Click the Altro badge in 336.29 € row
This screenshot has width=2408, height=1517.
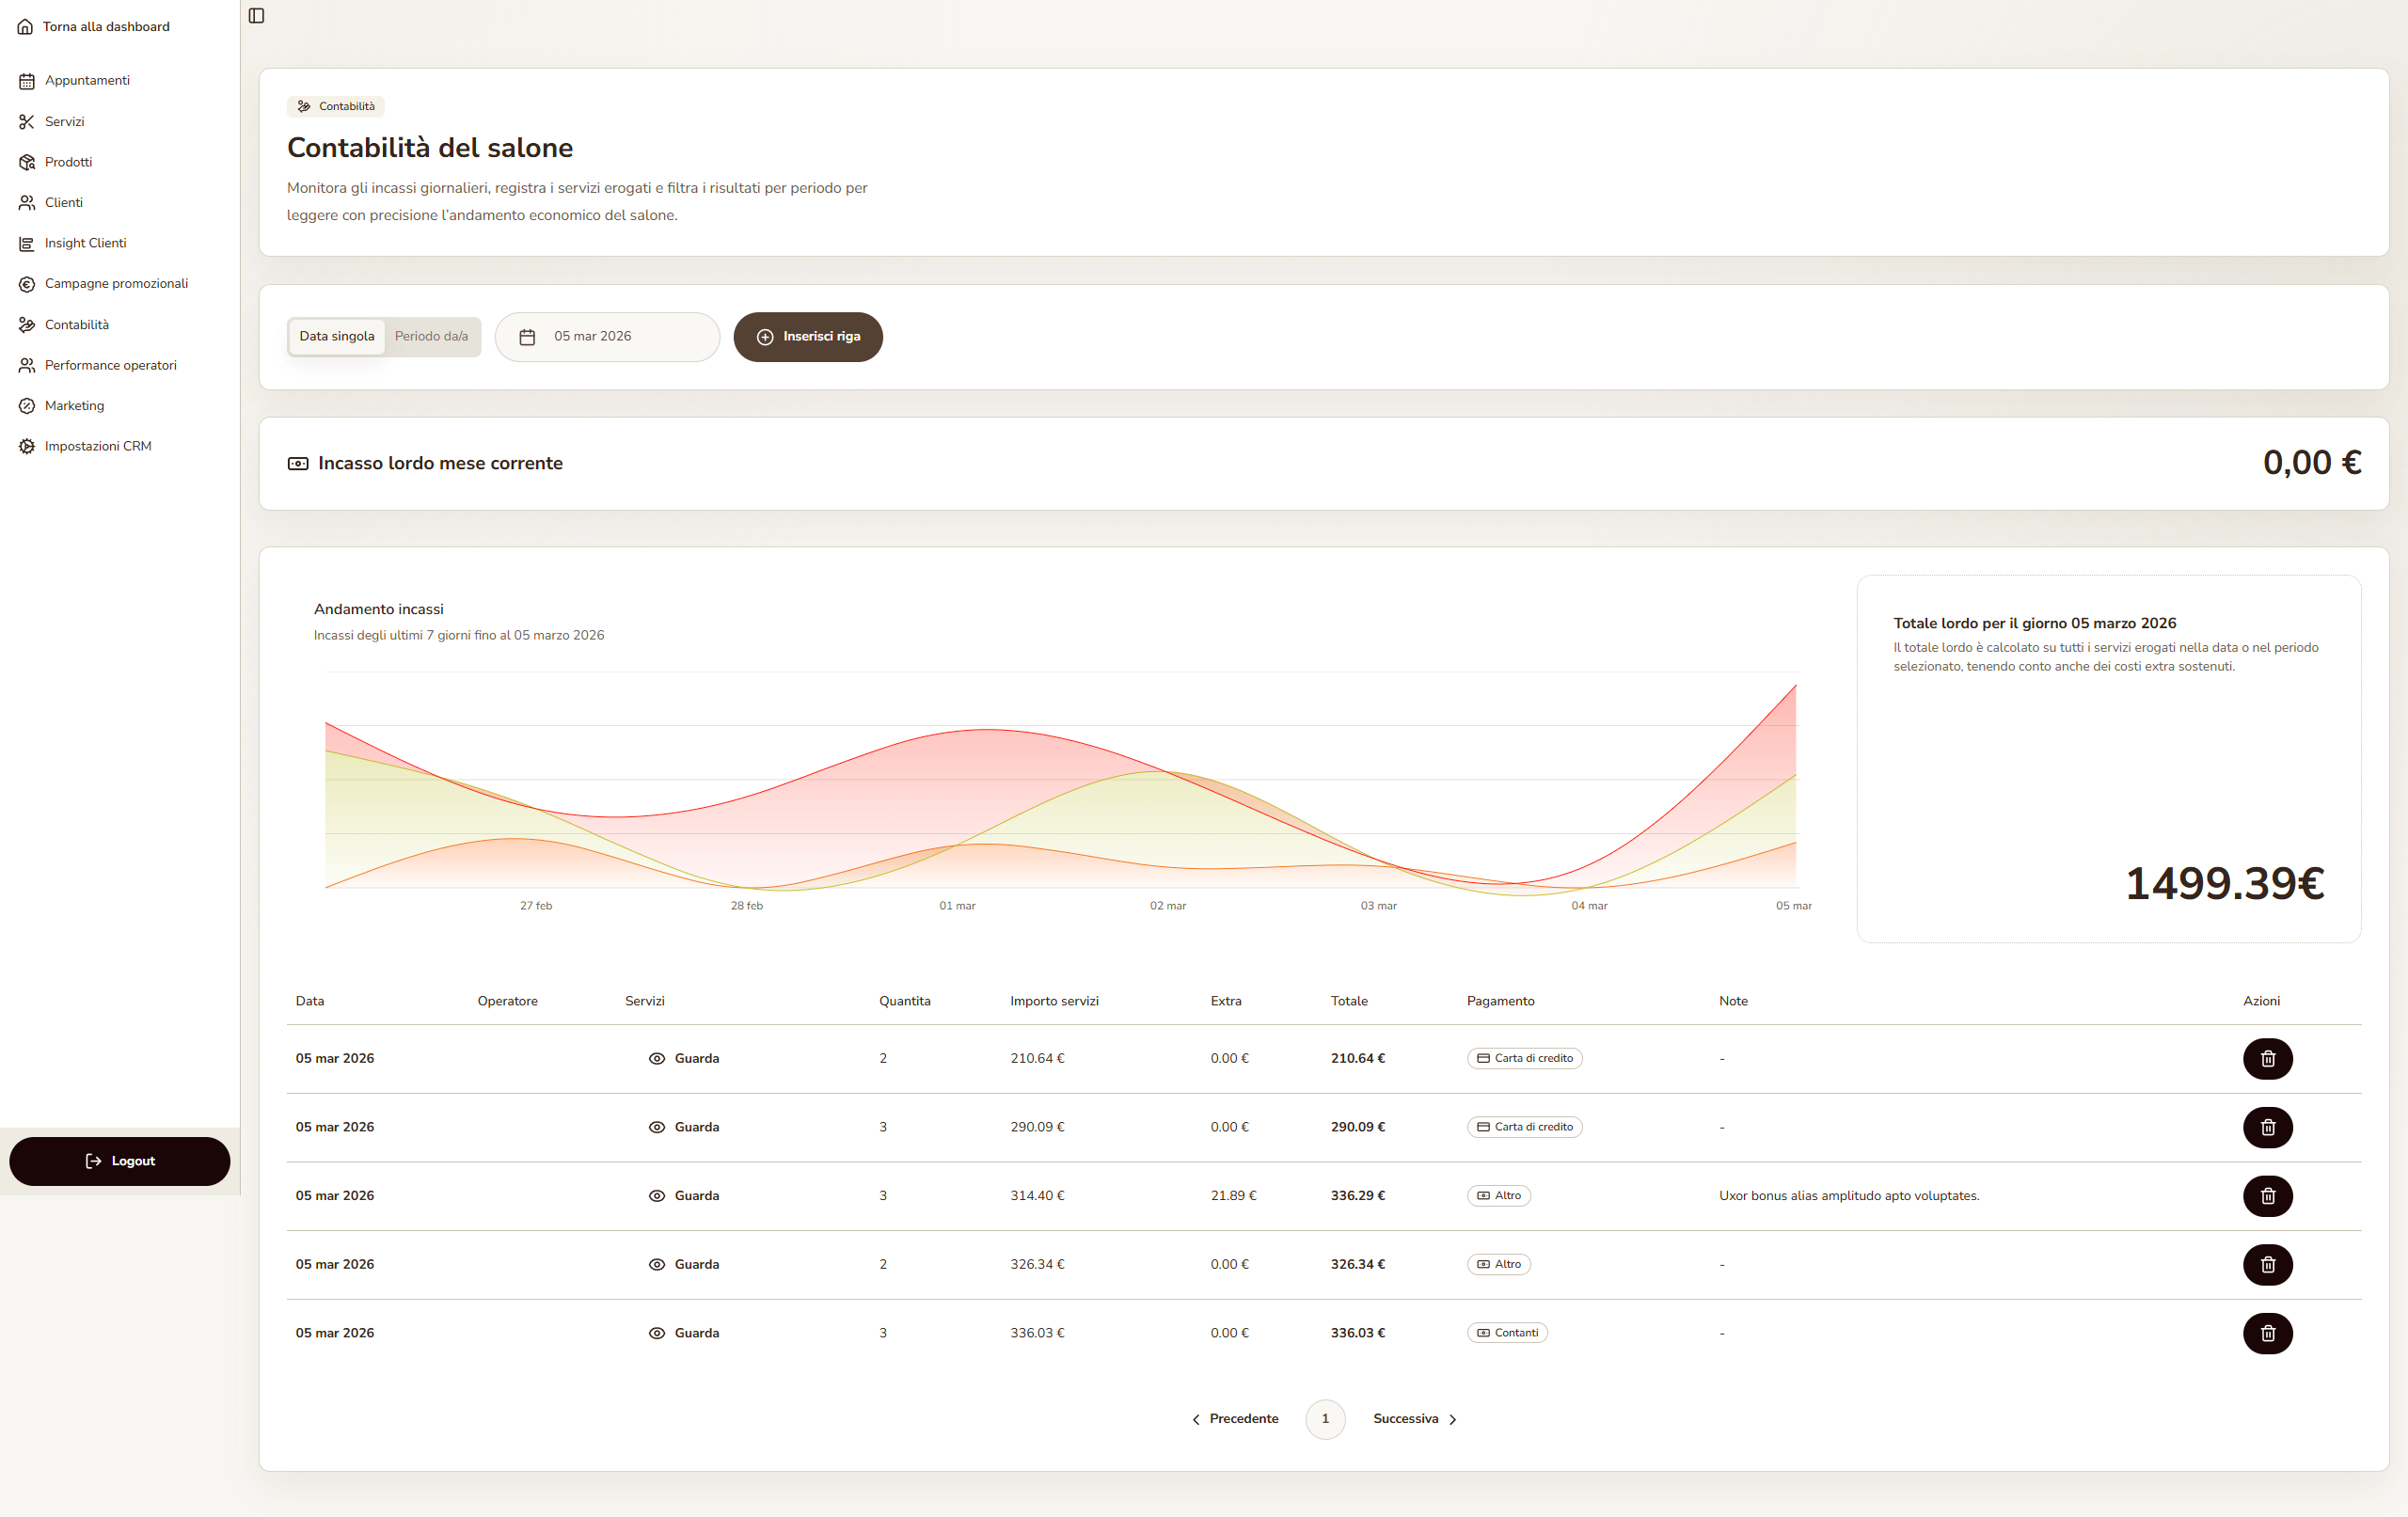(1498, 1196)
